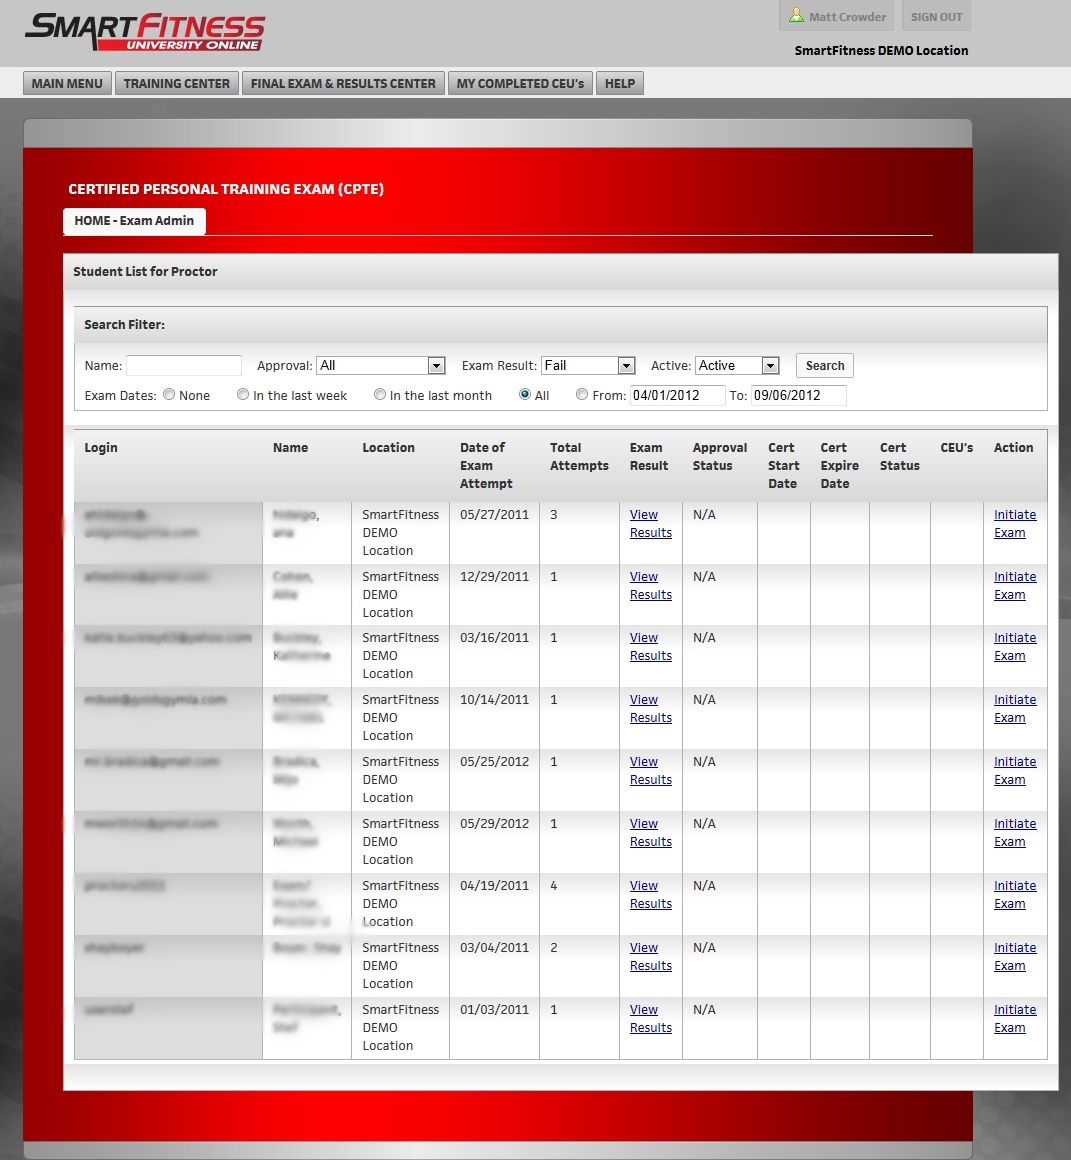
Task: Initiate Exam in the 03/16/2011 row
Action: (1015, 647)
